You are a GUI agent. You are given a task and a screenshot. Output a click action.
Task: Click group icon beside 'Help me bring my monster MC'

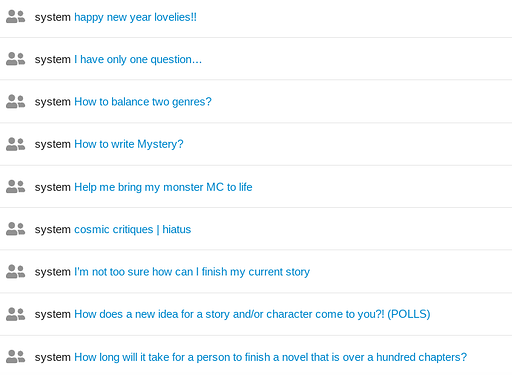click(15, 187)
